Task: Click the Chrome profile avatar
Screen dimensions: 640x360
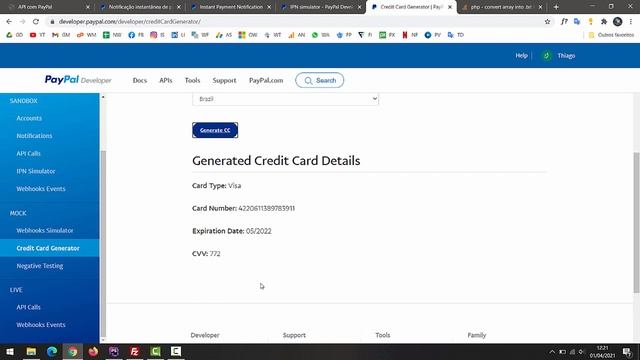Action: point(618,22)
